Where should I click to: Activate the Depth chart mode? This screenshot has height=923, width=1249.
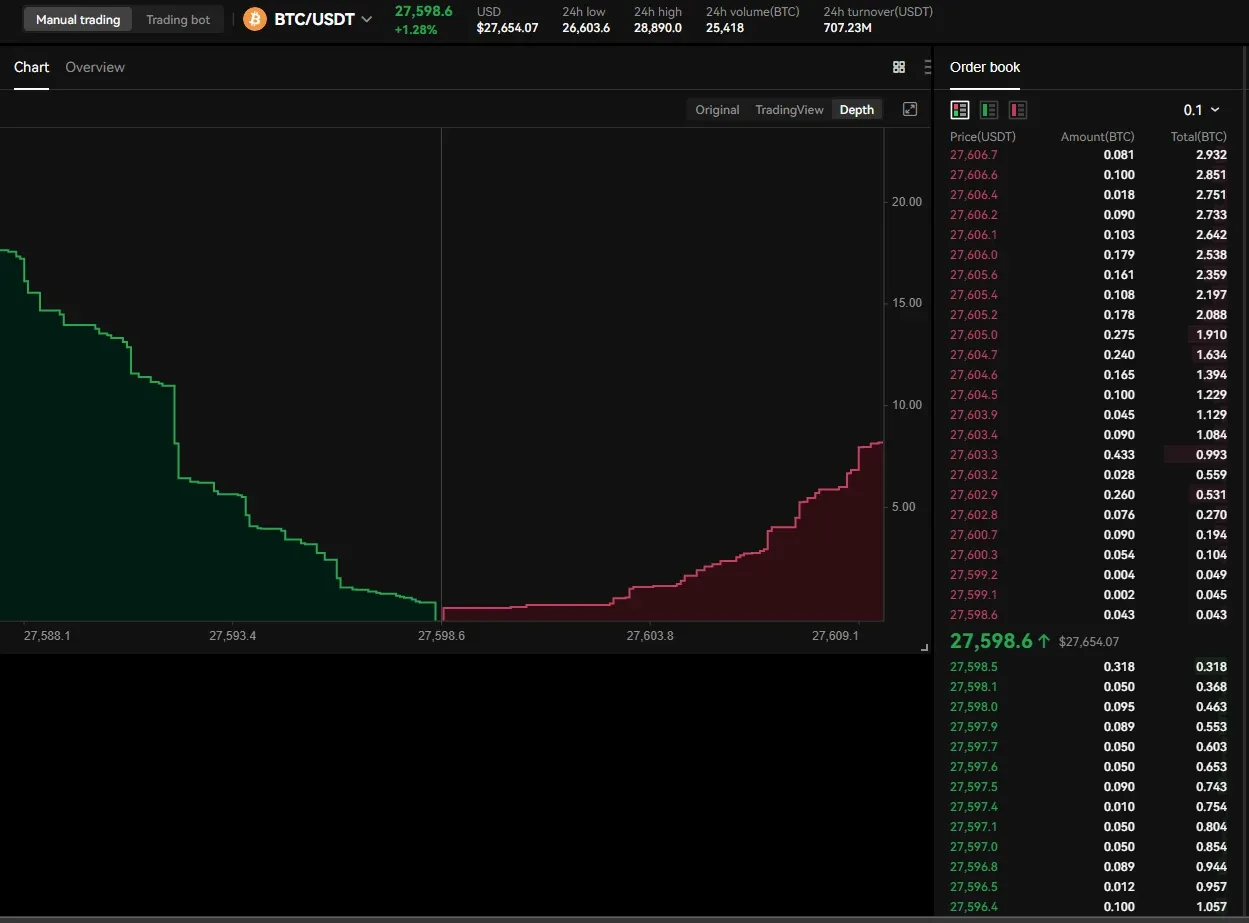tap(856, 109)
